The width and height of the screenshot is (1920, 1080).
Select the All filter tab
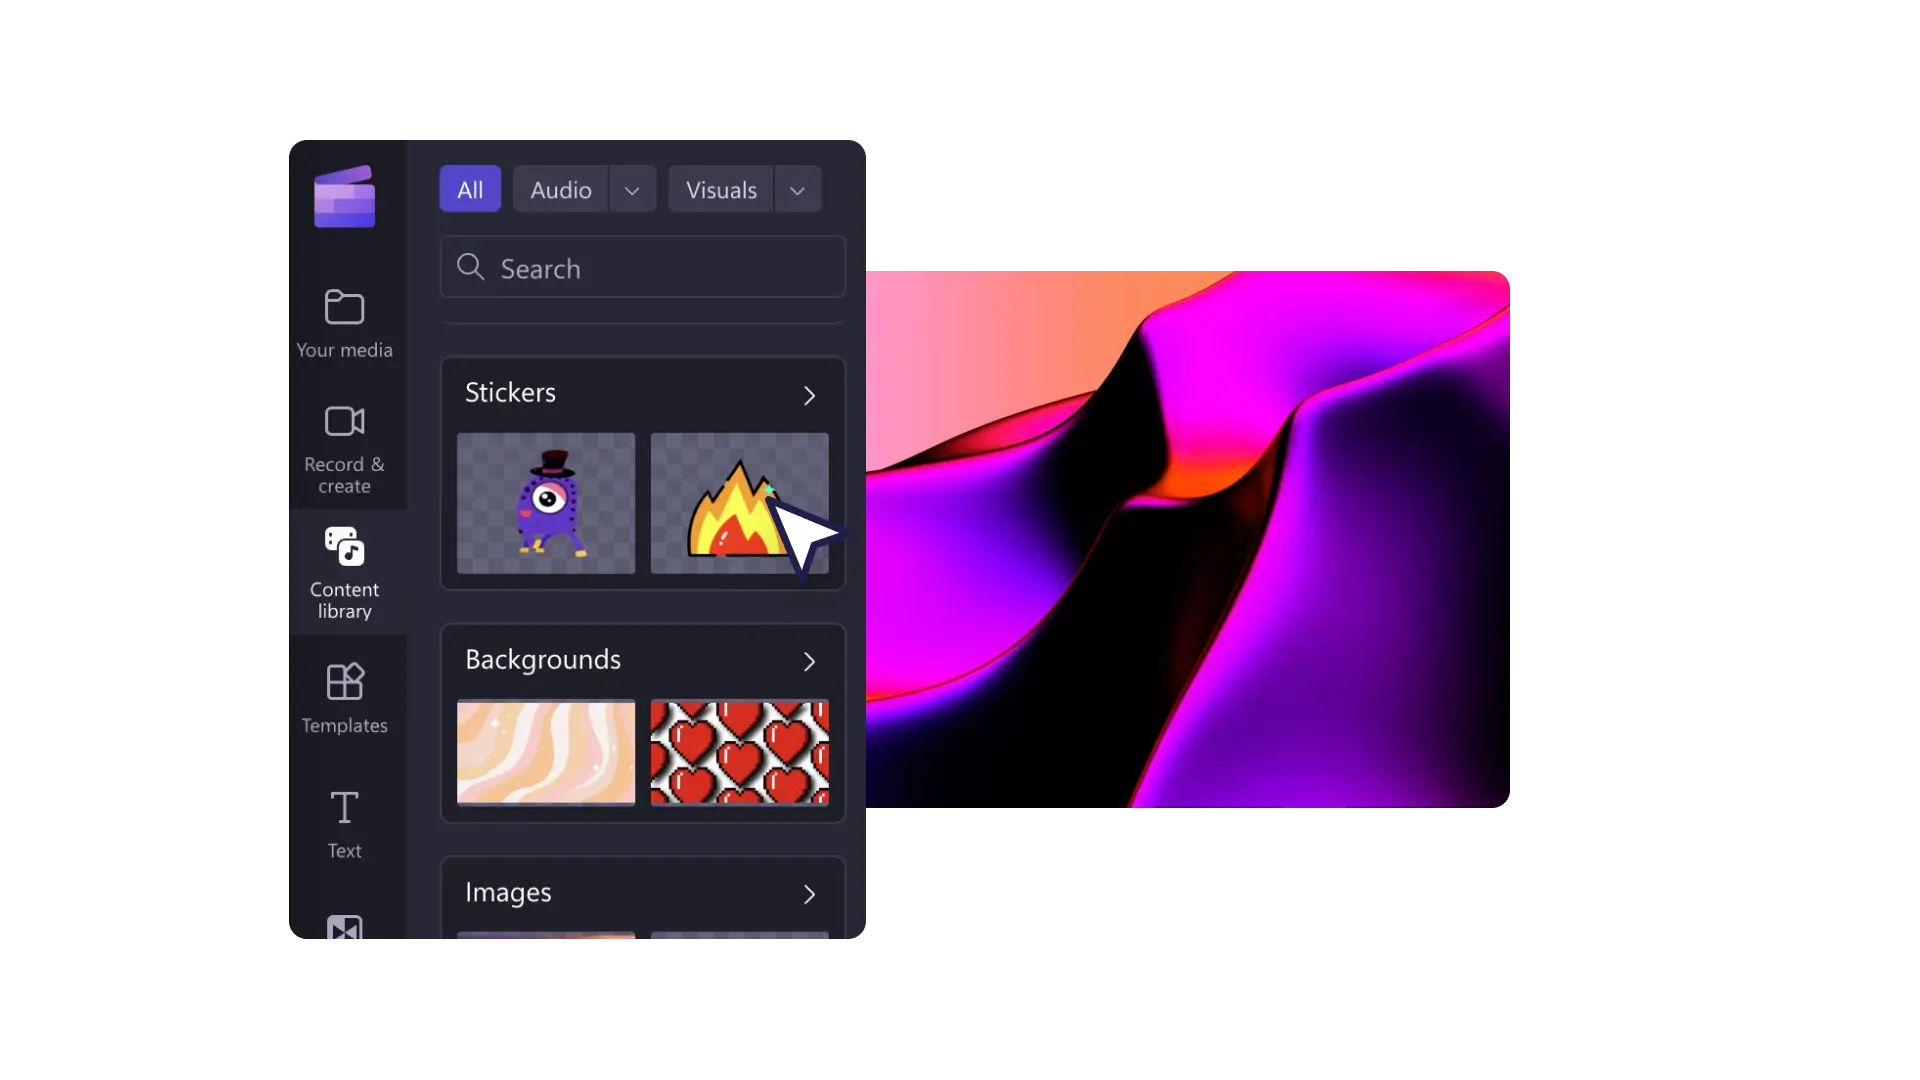(469, 190)
